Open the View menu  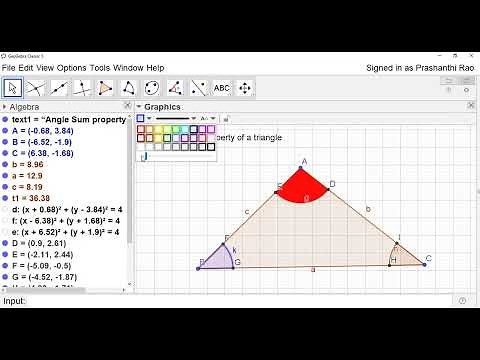coord(45,68)
